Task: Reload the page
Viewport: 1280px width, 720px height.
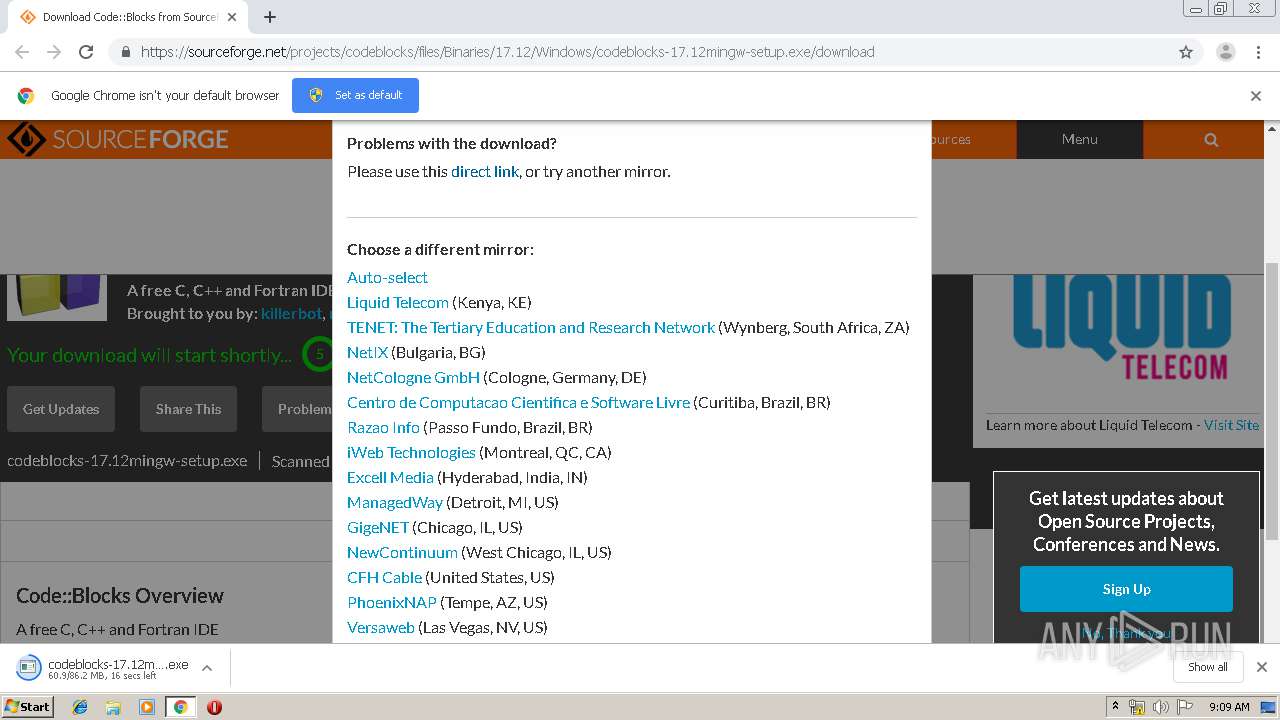Action: tap(86, 52)
